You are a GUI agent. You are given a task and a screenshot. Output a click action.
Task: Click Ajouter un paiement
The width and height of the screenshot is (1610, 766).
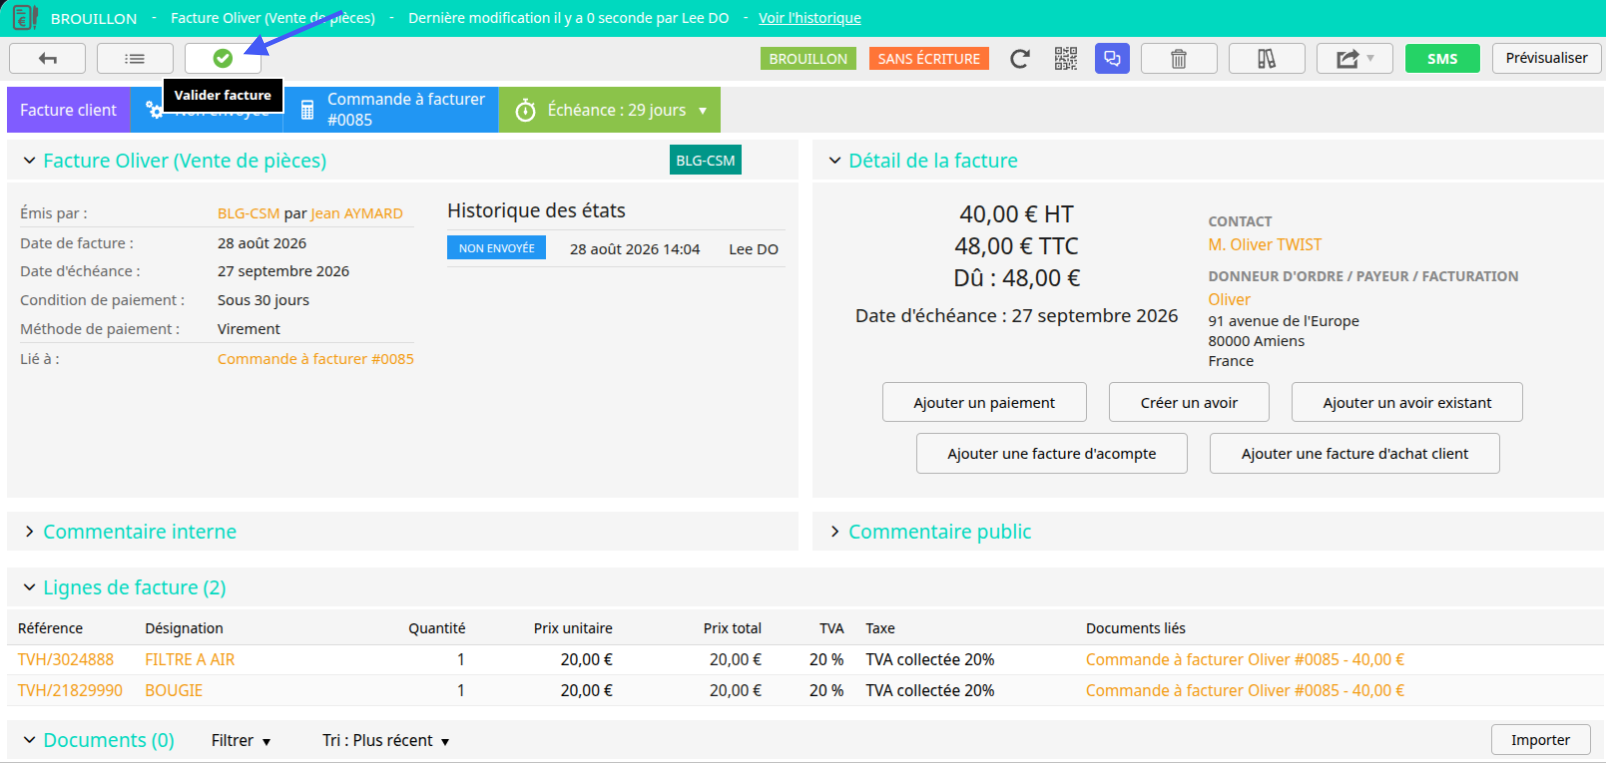(x=984, y=402)
